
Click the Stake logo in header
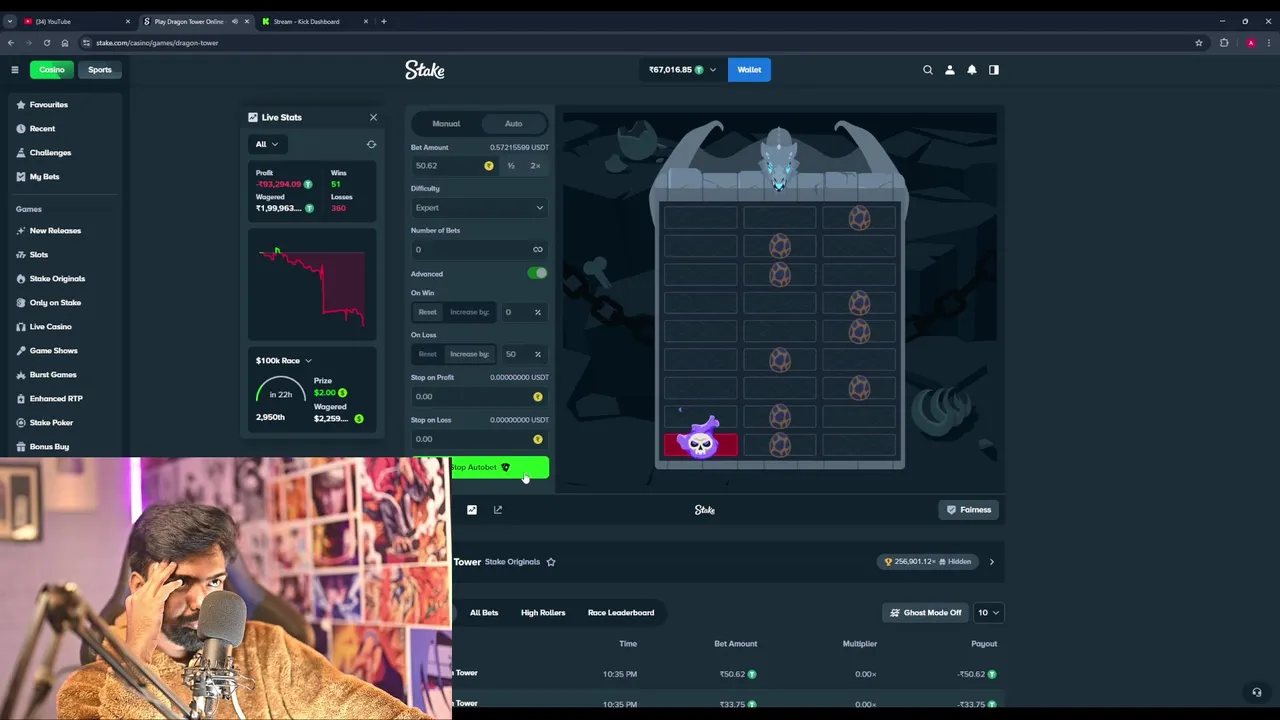pos(425,70)
